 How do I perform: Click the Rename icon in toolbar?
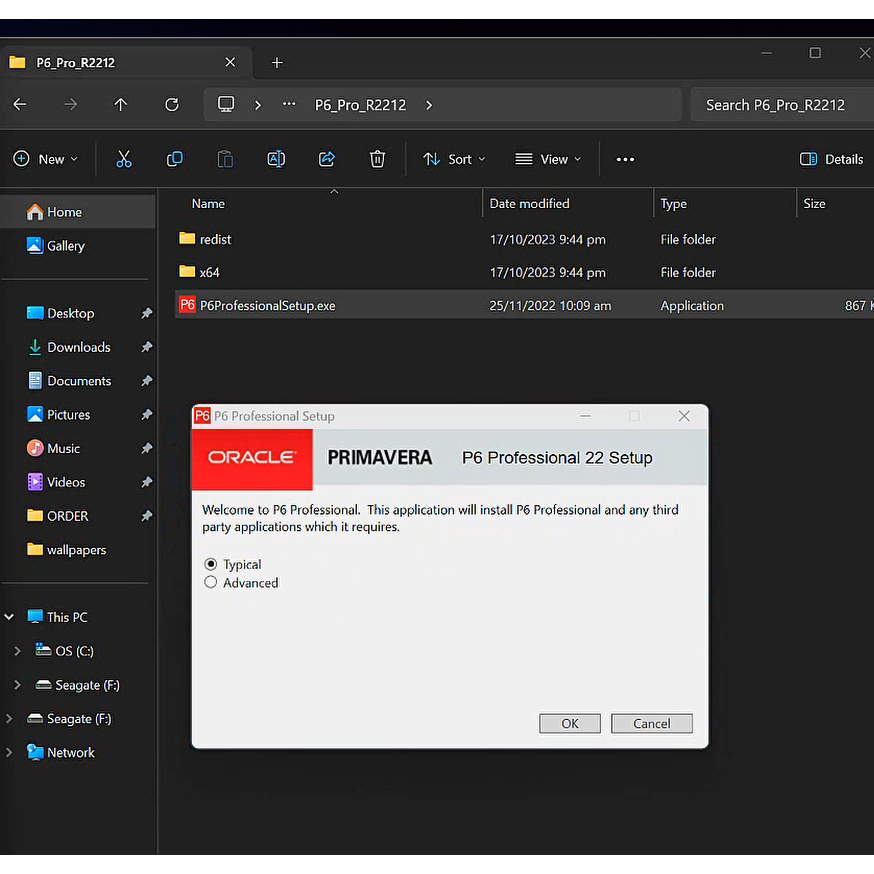(x=276, y=159)
